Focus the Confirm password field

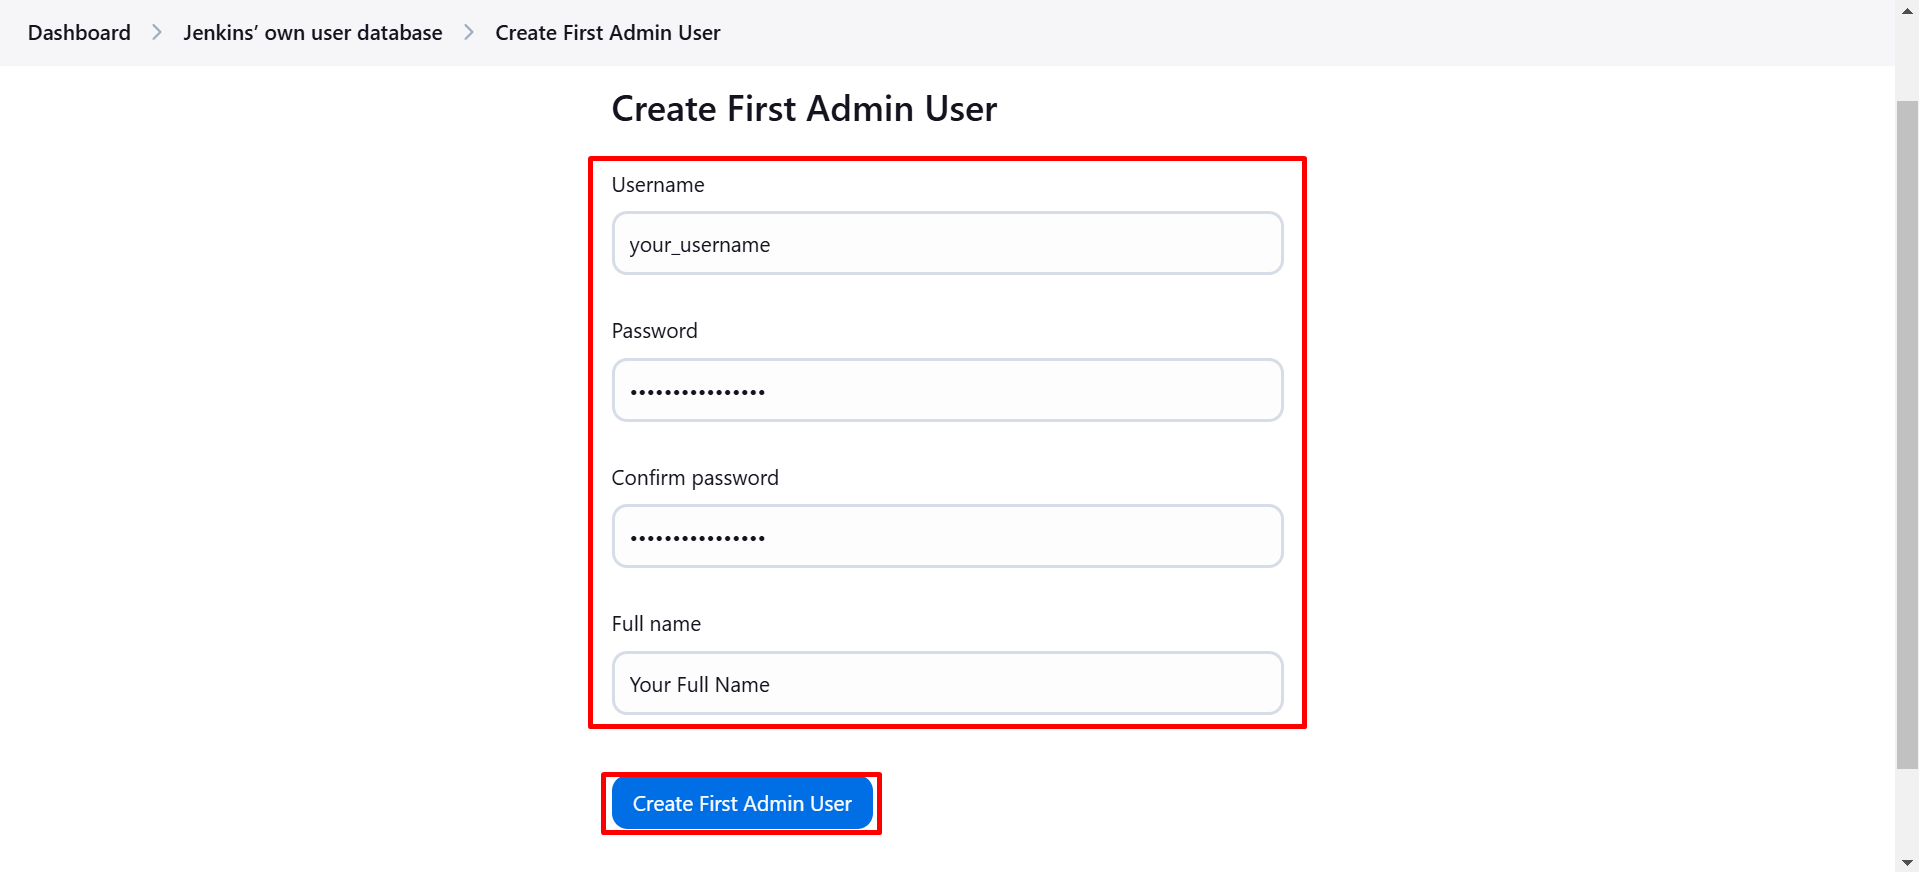(x=946, y=536)
